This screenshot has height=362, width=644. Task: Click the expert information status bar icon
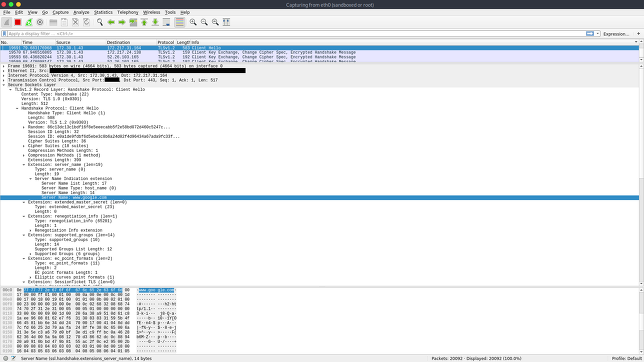pos(5,358)
